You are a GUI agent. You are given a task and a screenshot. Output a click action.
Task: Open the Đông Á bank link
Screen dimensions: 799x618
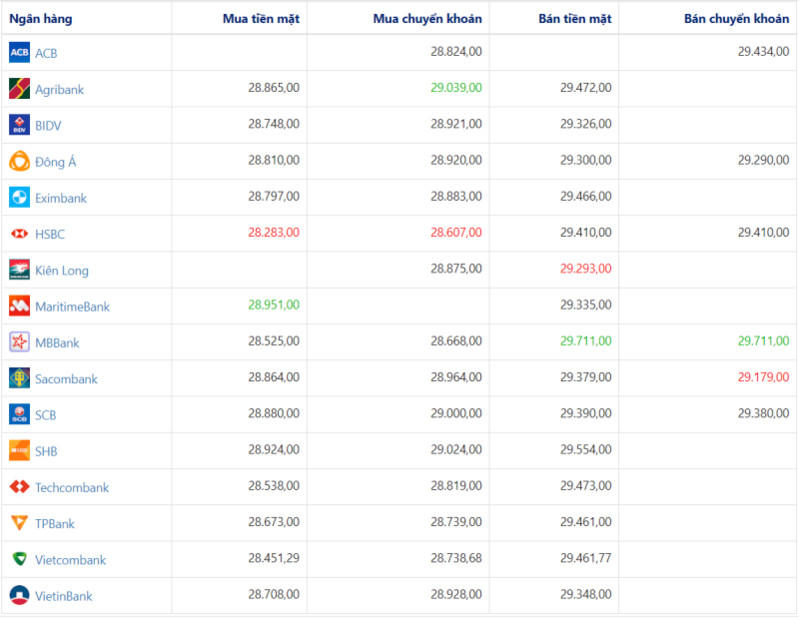[x=55, y=162]
